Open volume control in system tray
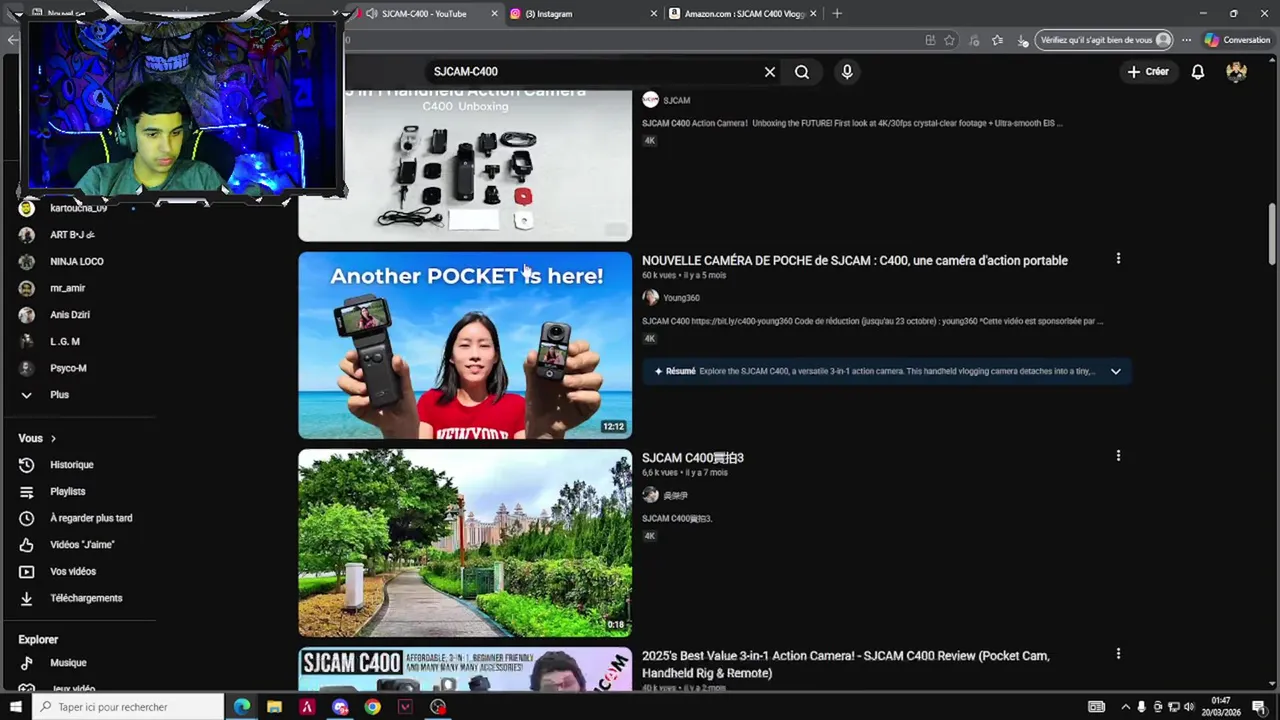Image resolution: width=1280 pixels, height=720 pixels. [1189, 707]
